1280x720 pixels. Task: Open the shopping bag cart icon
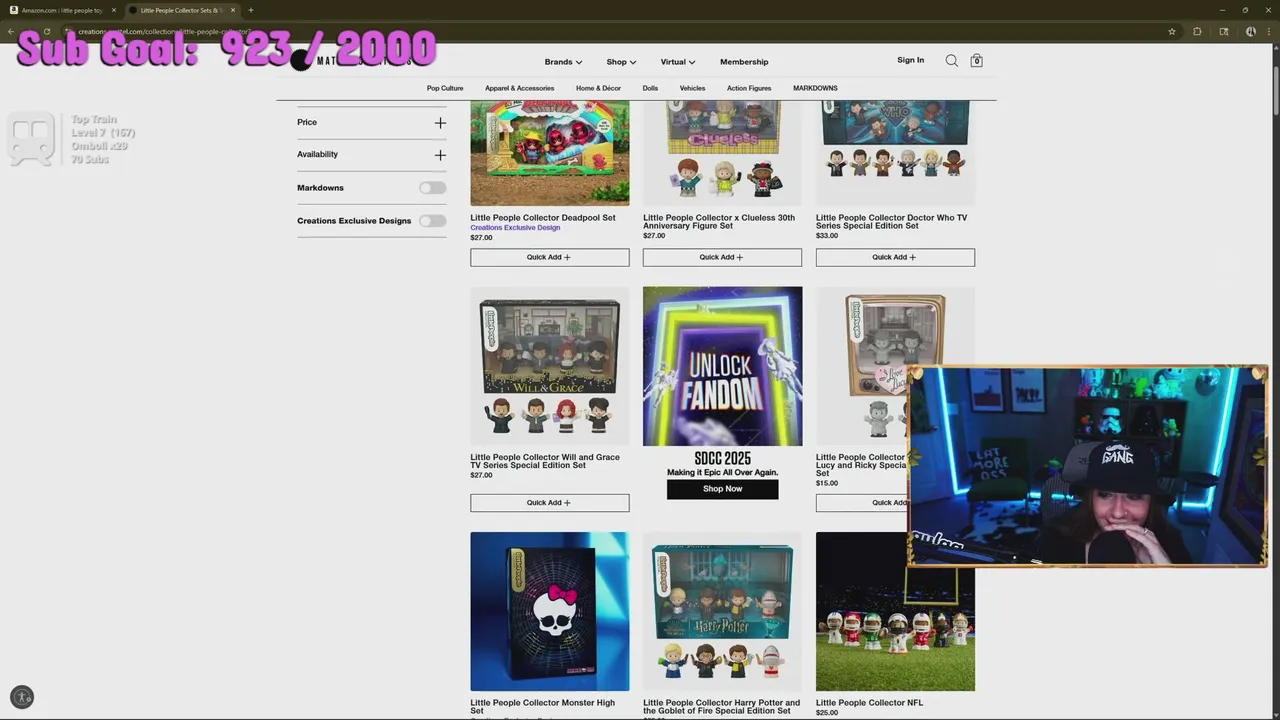point(977,61)
